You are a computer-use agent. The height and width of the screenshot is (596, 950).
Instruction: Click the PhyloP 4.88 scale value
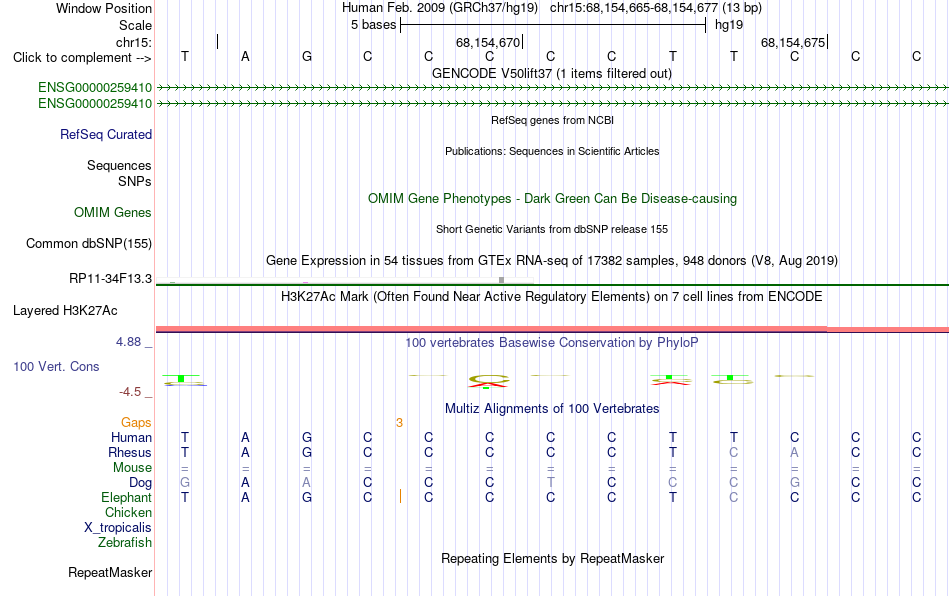pyautogui.click(x=128, y=342)
